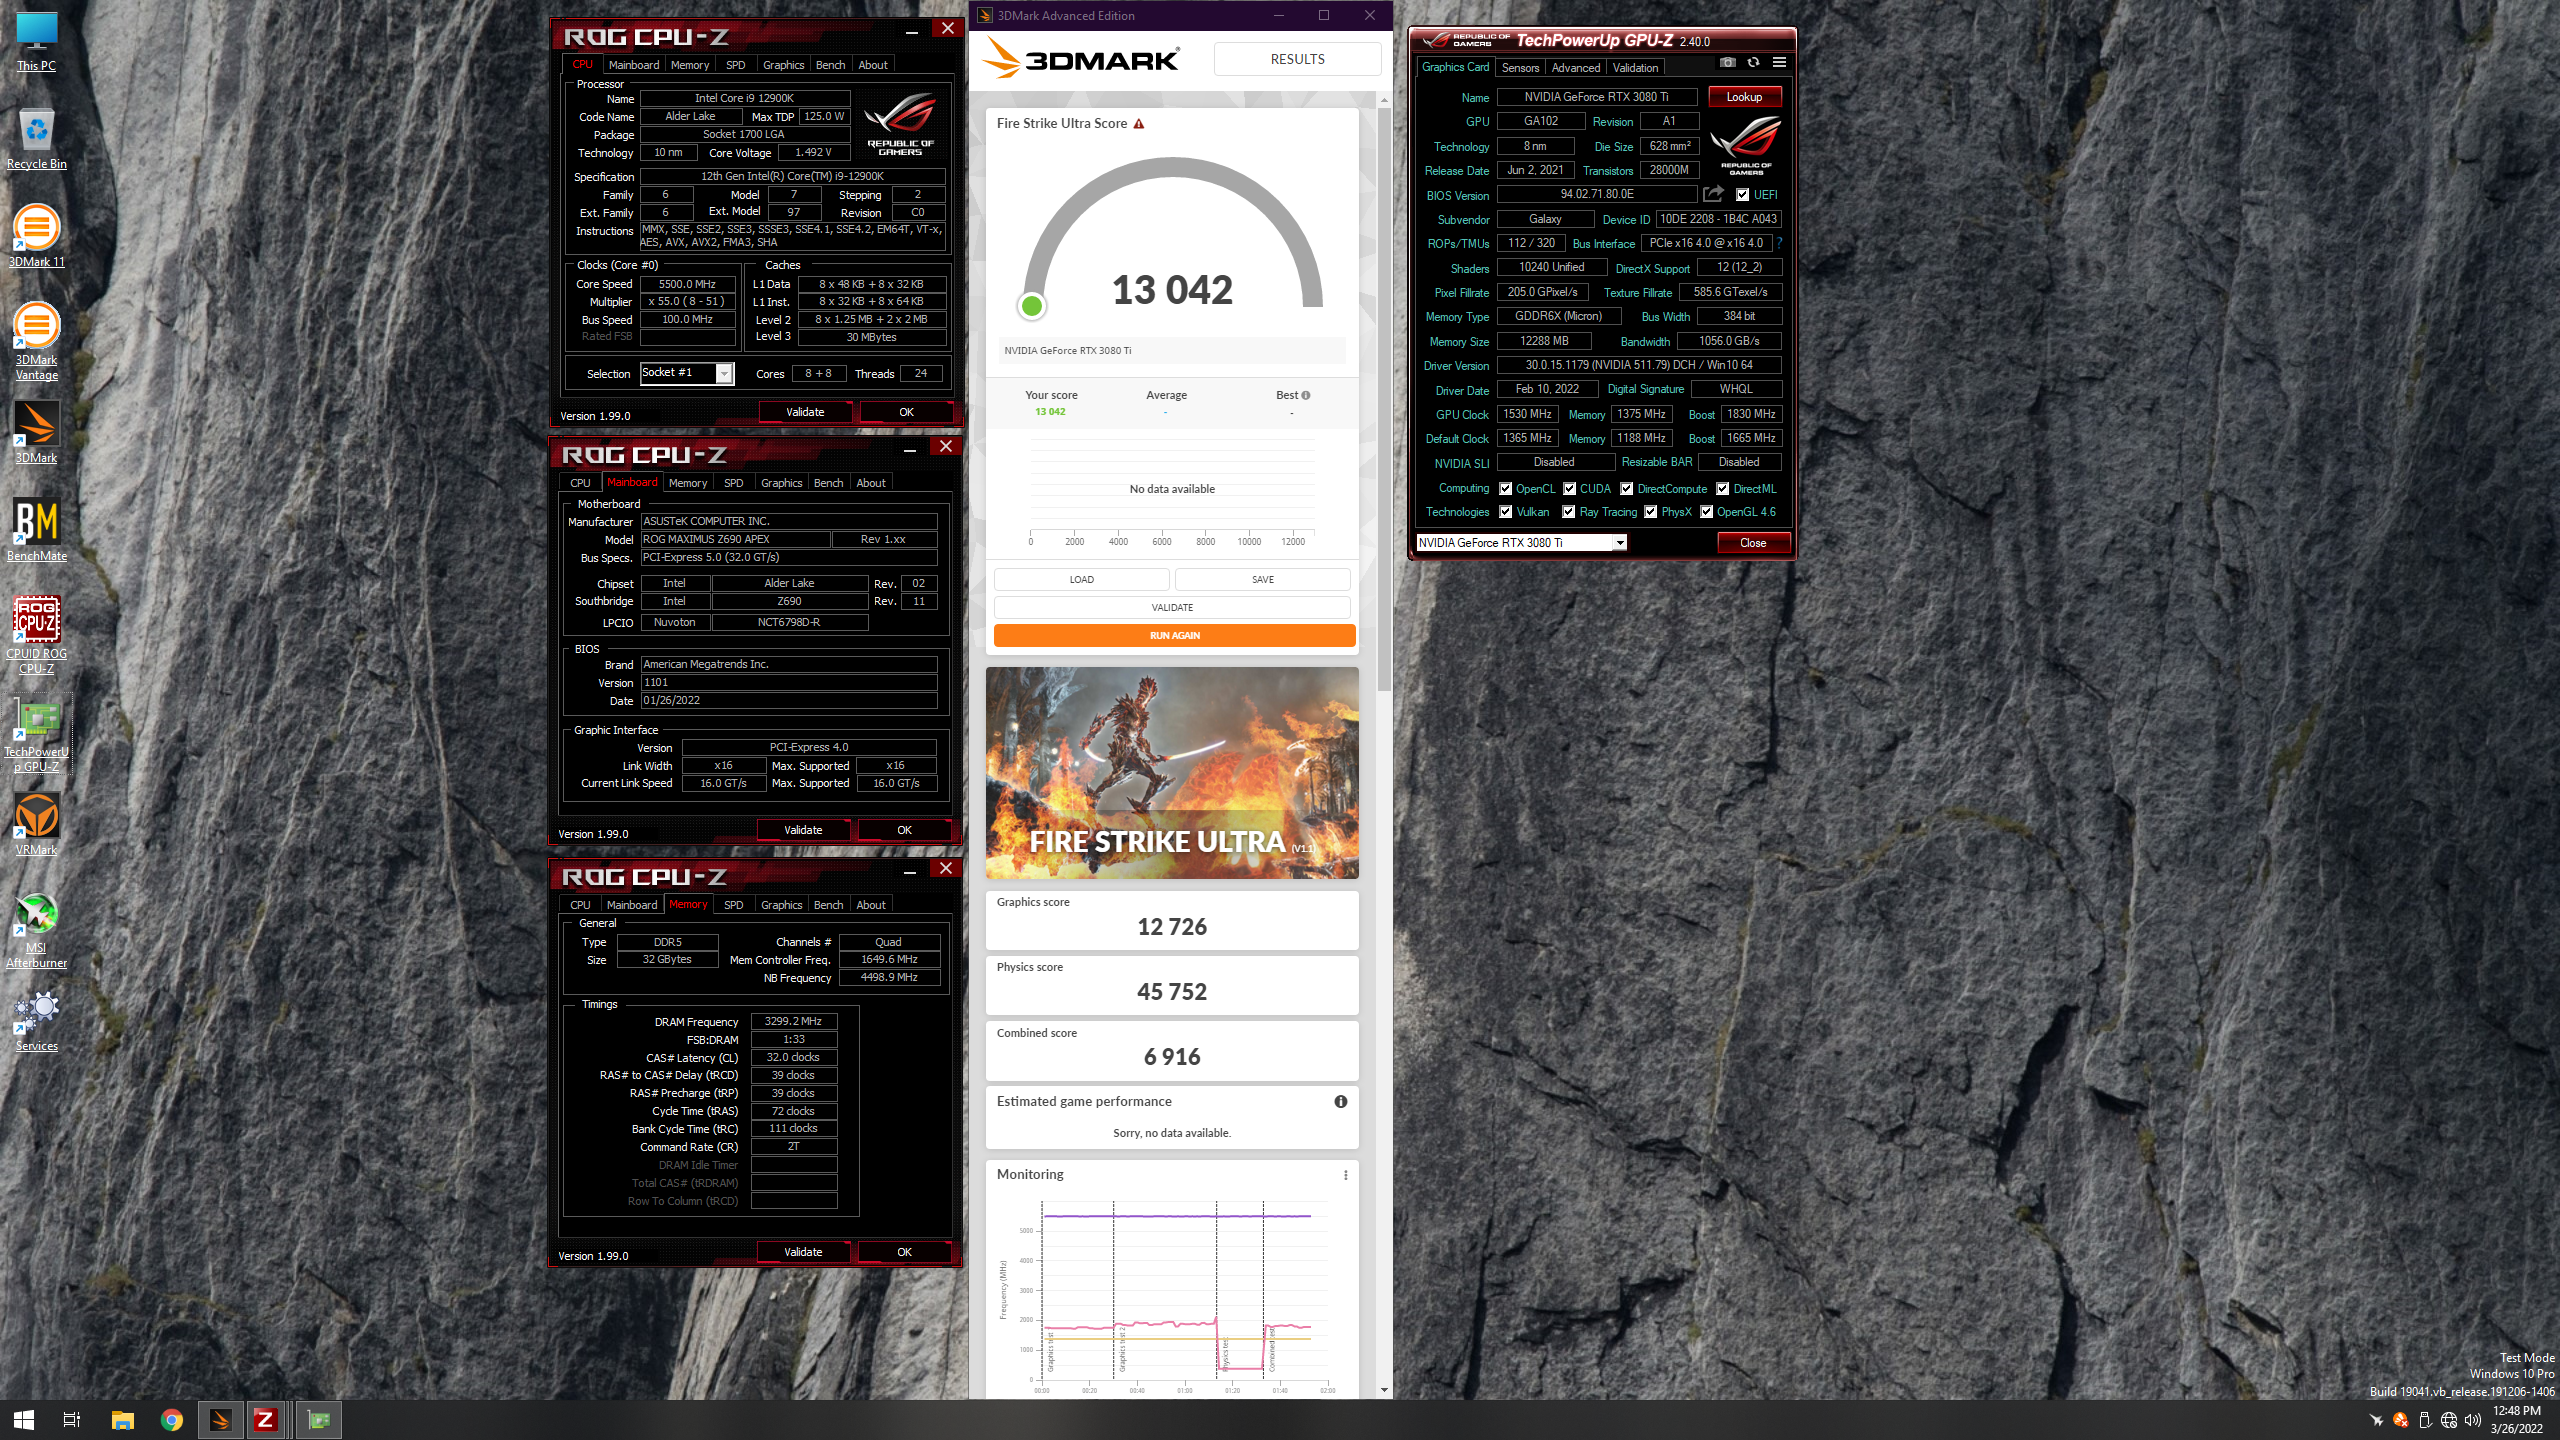Switch to the Advanced tab in GPU-Z
The height and width of the screenshot is (1440, 2560).
1576,68
